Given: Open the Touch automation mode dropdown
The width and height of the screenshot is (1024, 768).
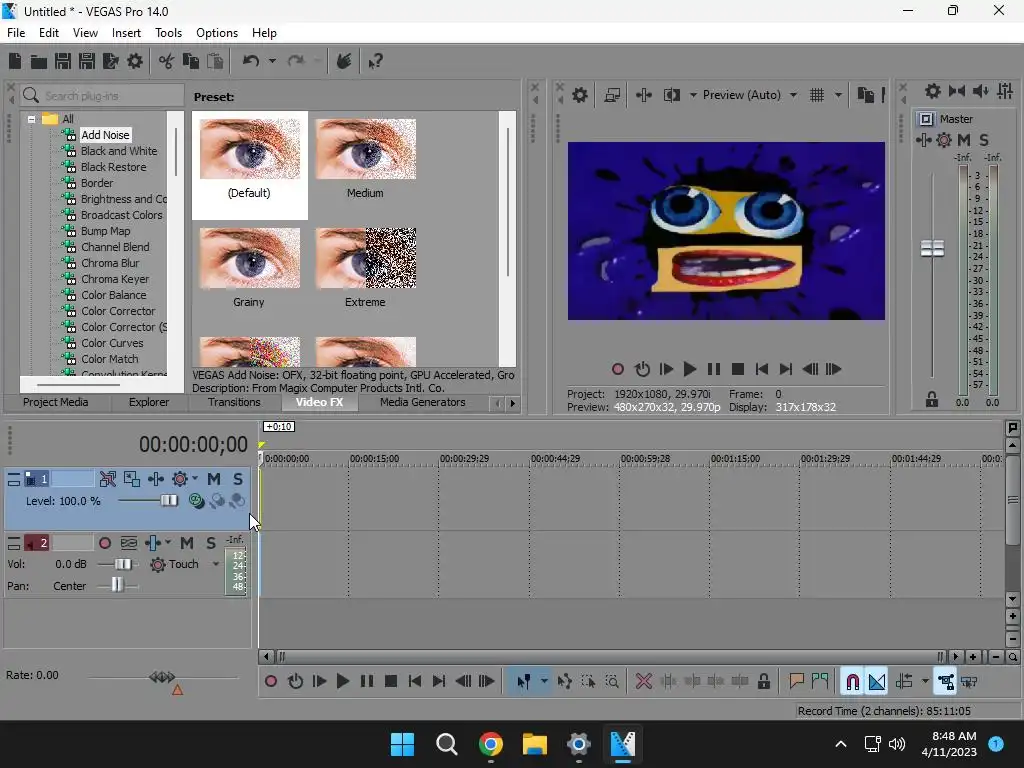Looking at the screenshot, I should (x=216, y=564).
